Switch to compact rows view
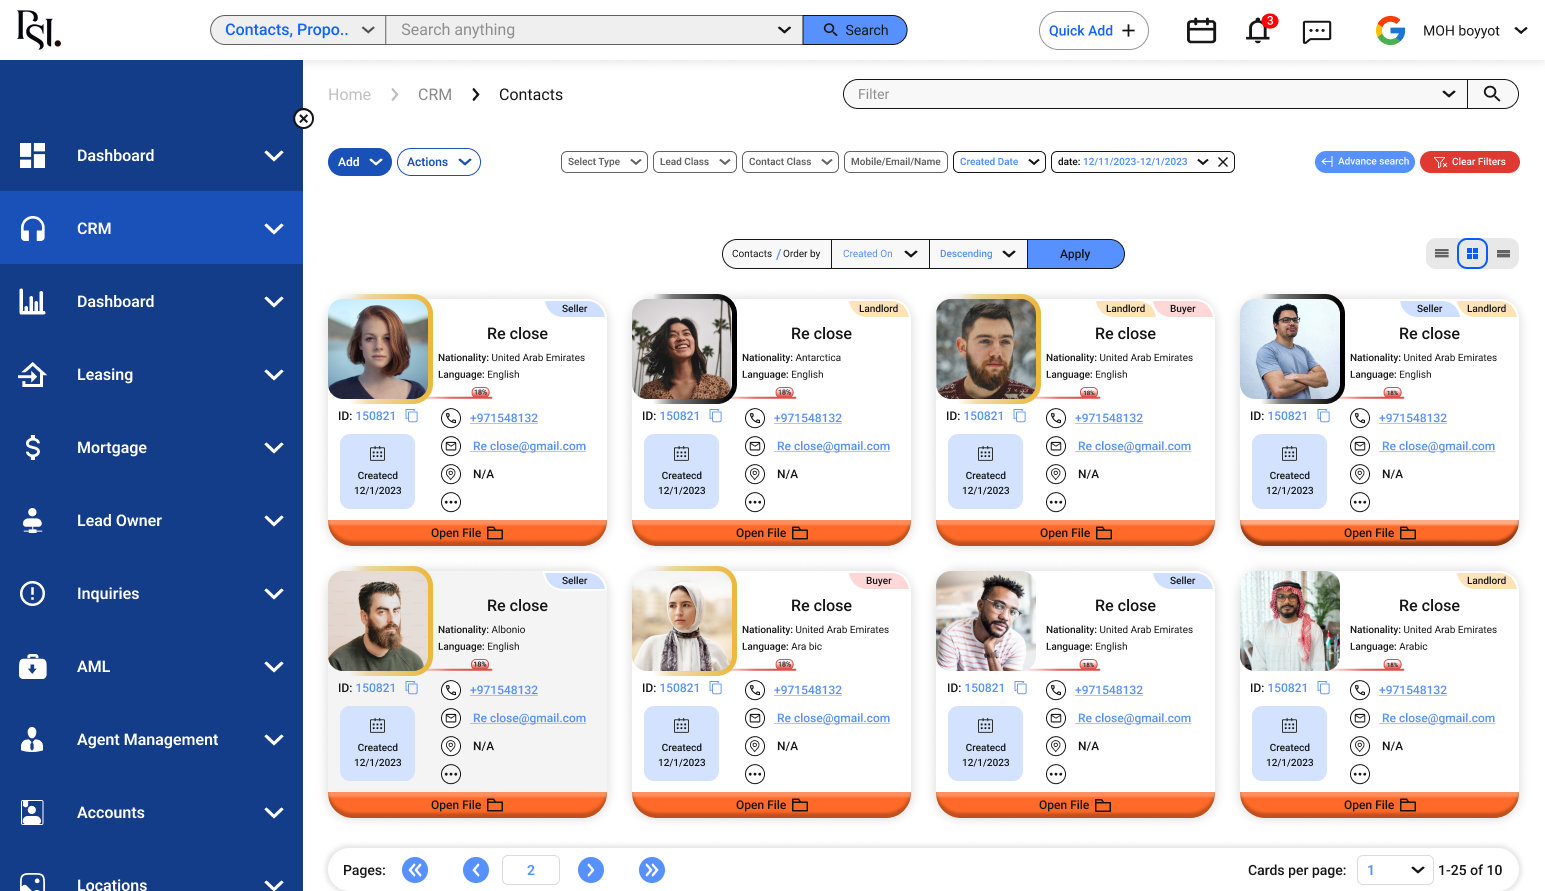This screenshot has height=891, width=1545. [x=1503, y=254]
